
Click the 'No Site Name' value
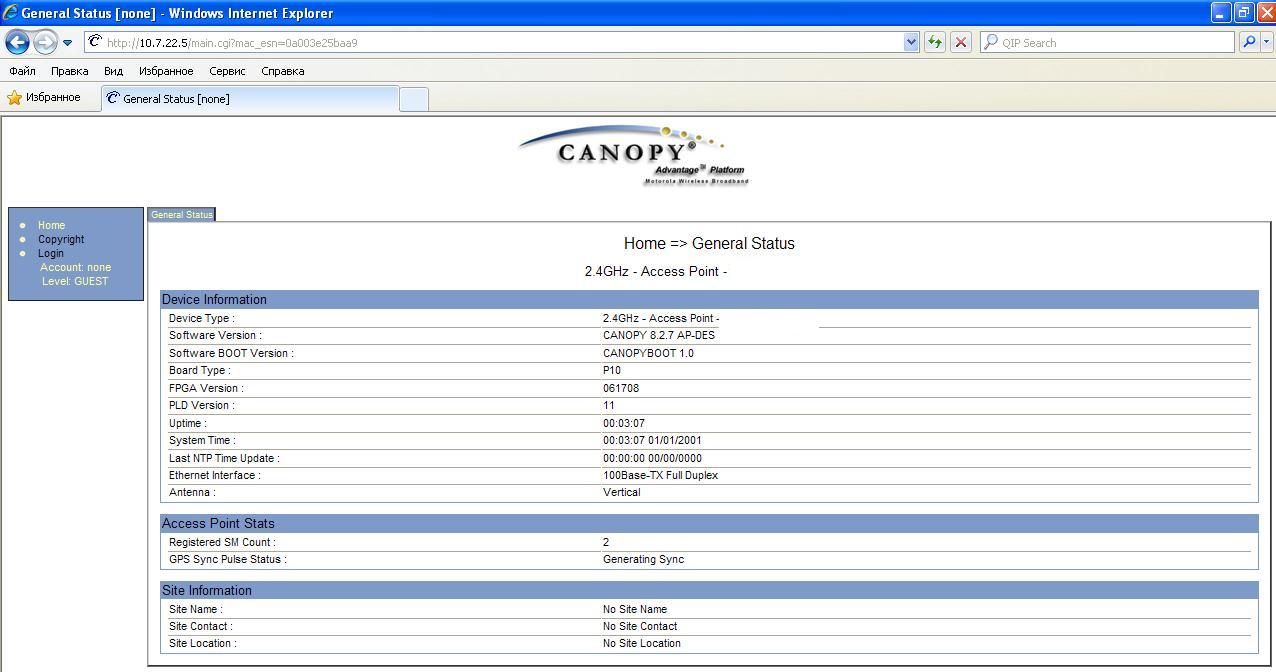pyautogui.click(x=635, y=609)
